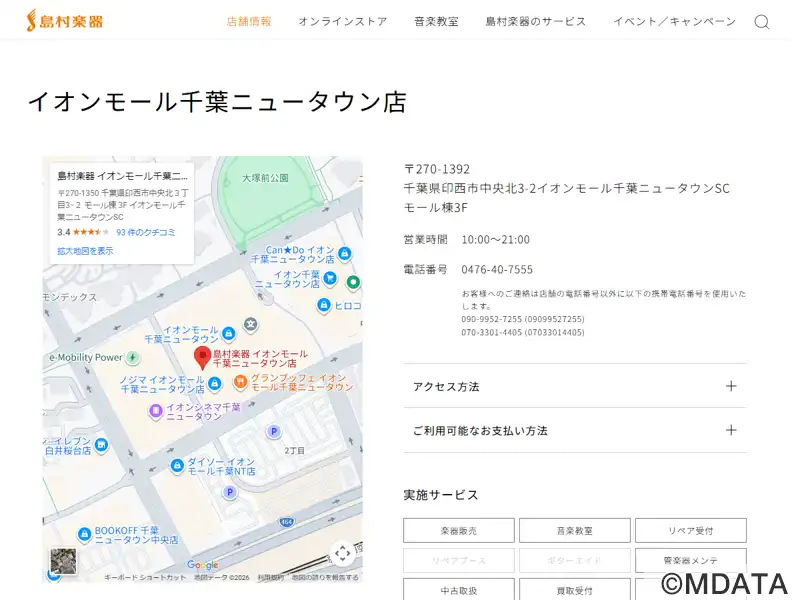The width and height of the screenshot is (800, 600).
Task: Click mobile number 090-9952-7255
Action: point(492,319)
